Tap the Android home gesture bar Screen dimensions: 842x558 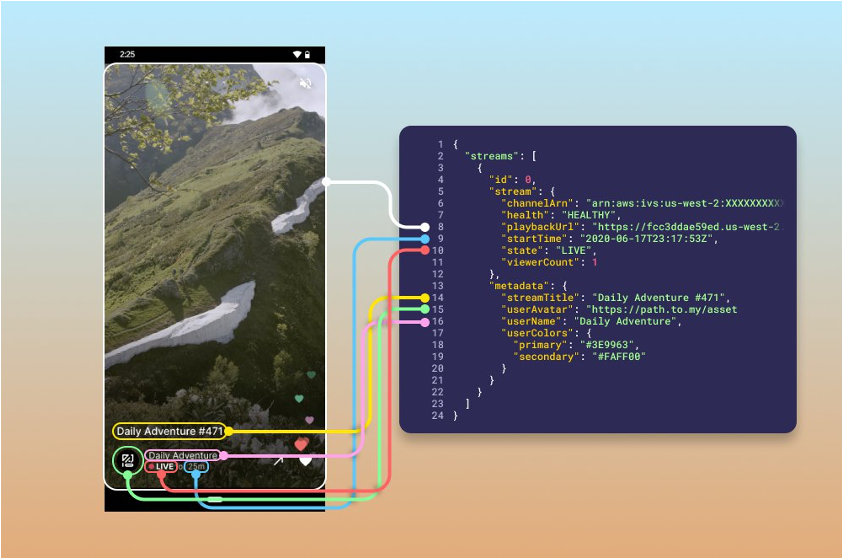click(x=215, y=499)
